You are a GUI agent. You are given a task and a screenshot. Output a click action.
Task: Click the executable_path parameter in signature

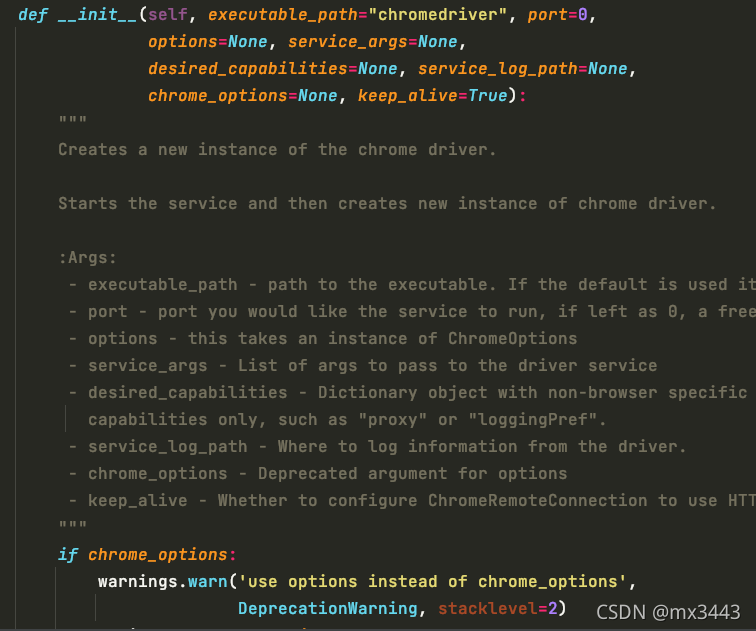tap(283, 15)
